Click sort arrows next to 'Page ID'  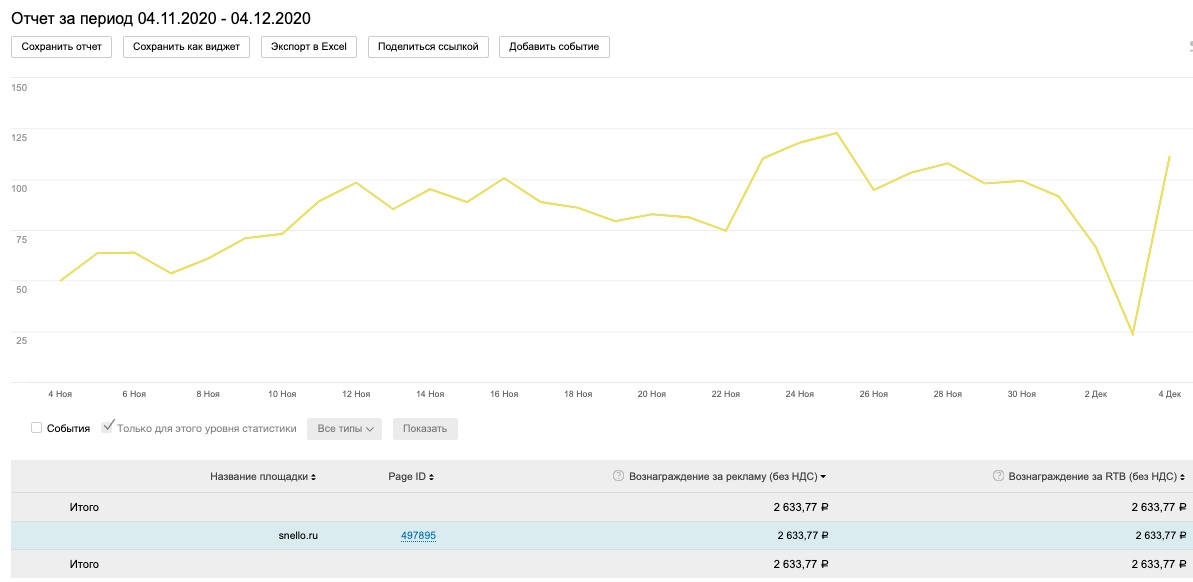point(431,478)
